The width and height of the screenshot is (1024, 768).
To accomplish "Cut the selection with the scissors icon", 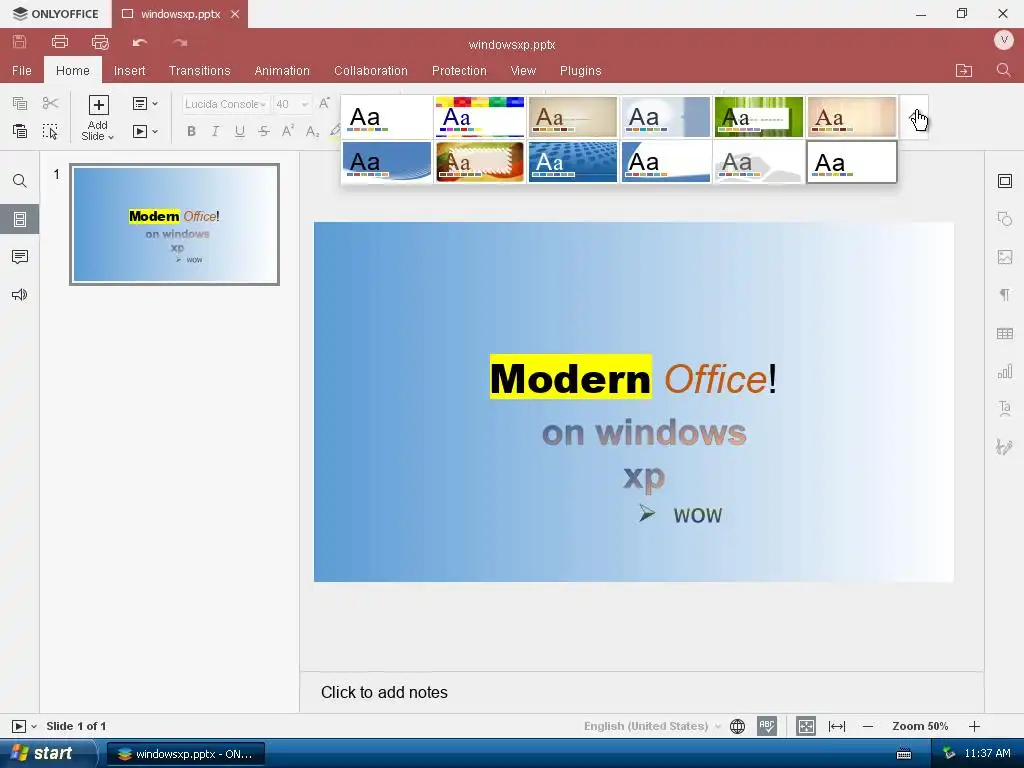I will pyautogui.click(x=50, y=103).
